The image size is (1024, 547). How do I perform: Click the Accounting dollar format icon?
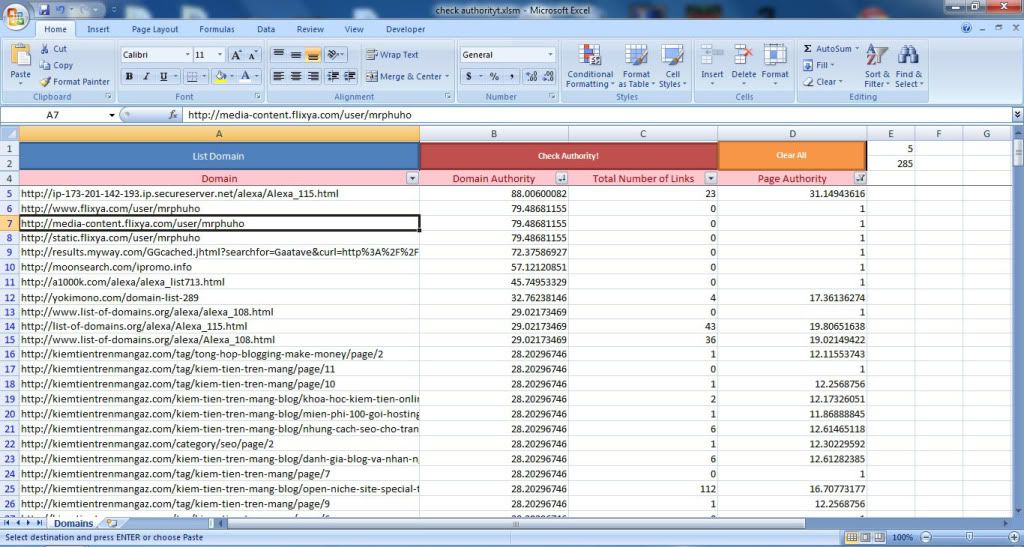click(468, 76)
